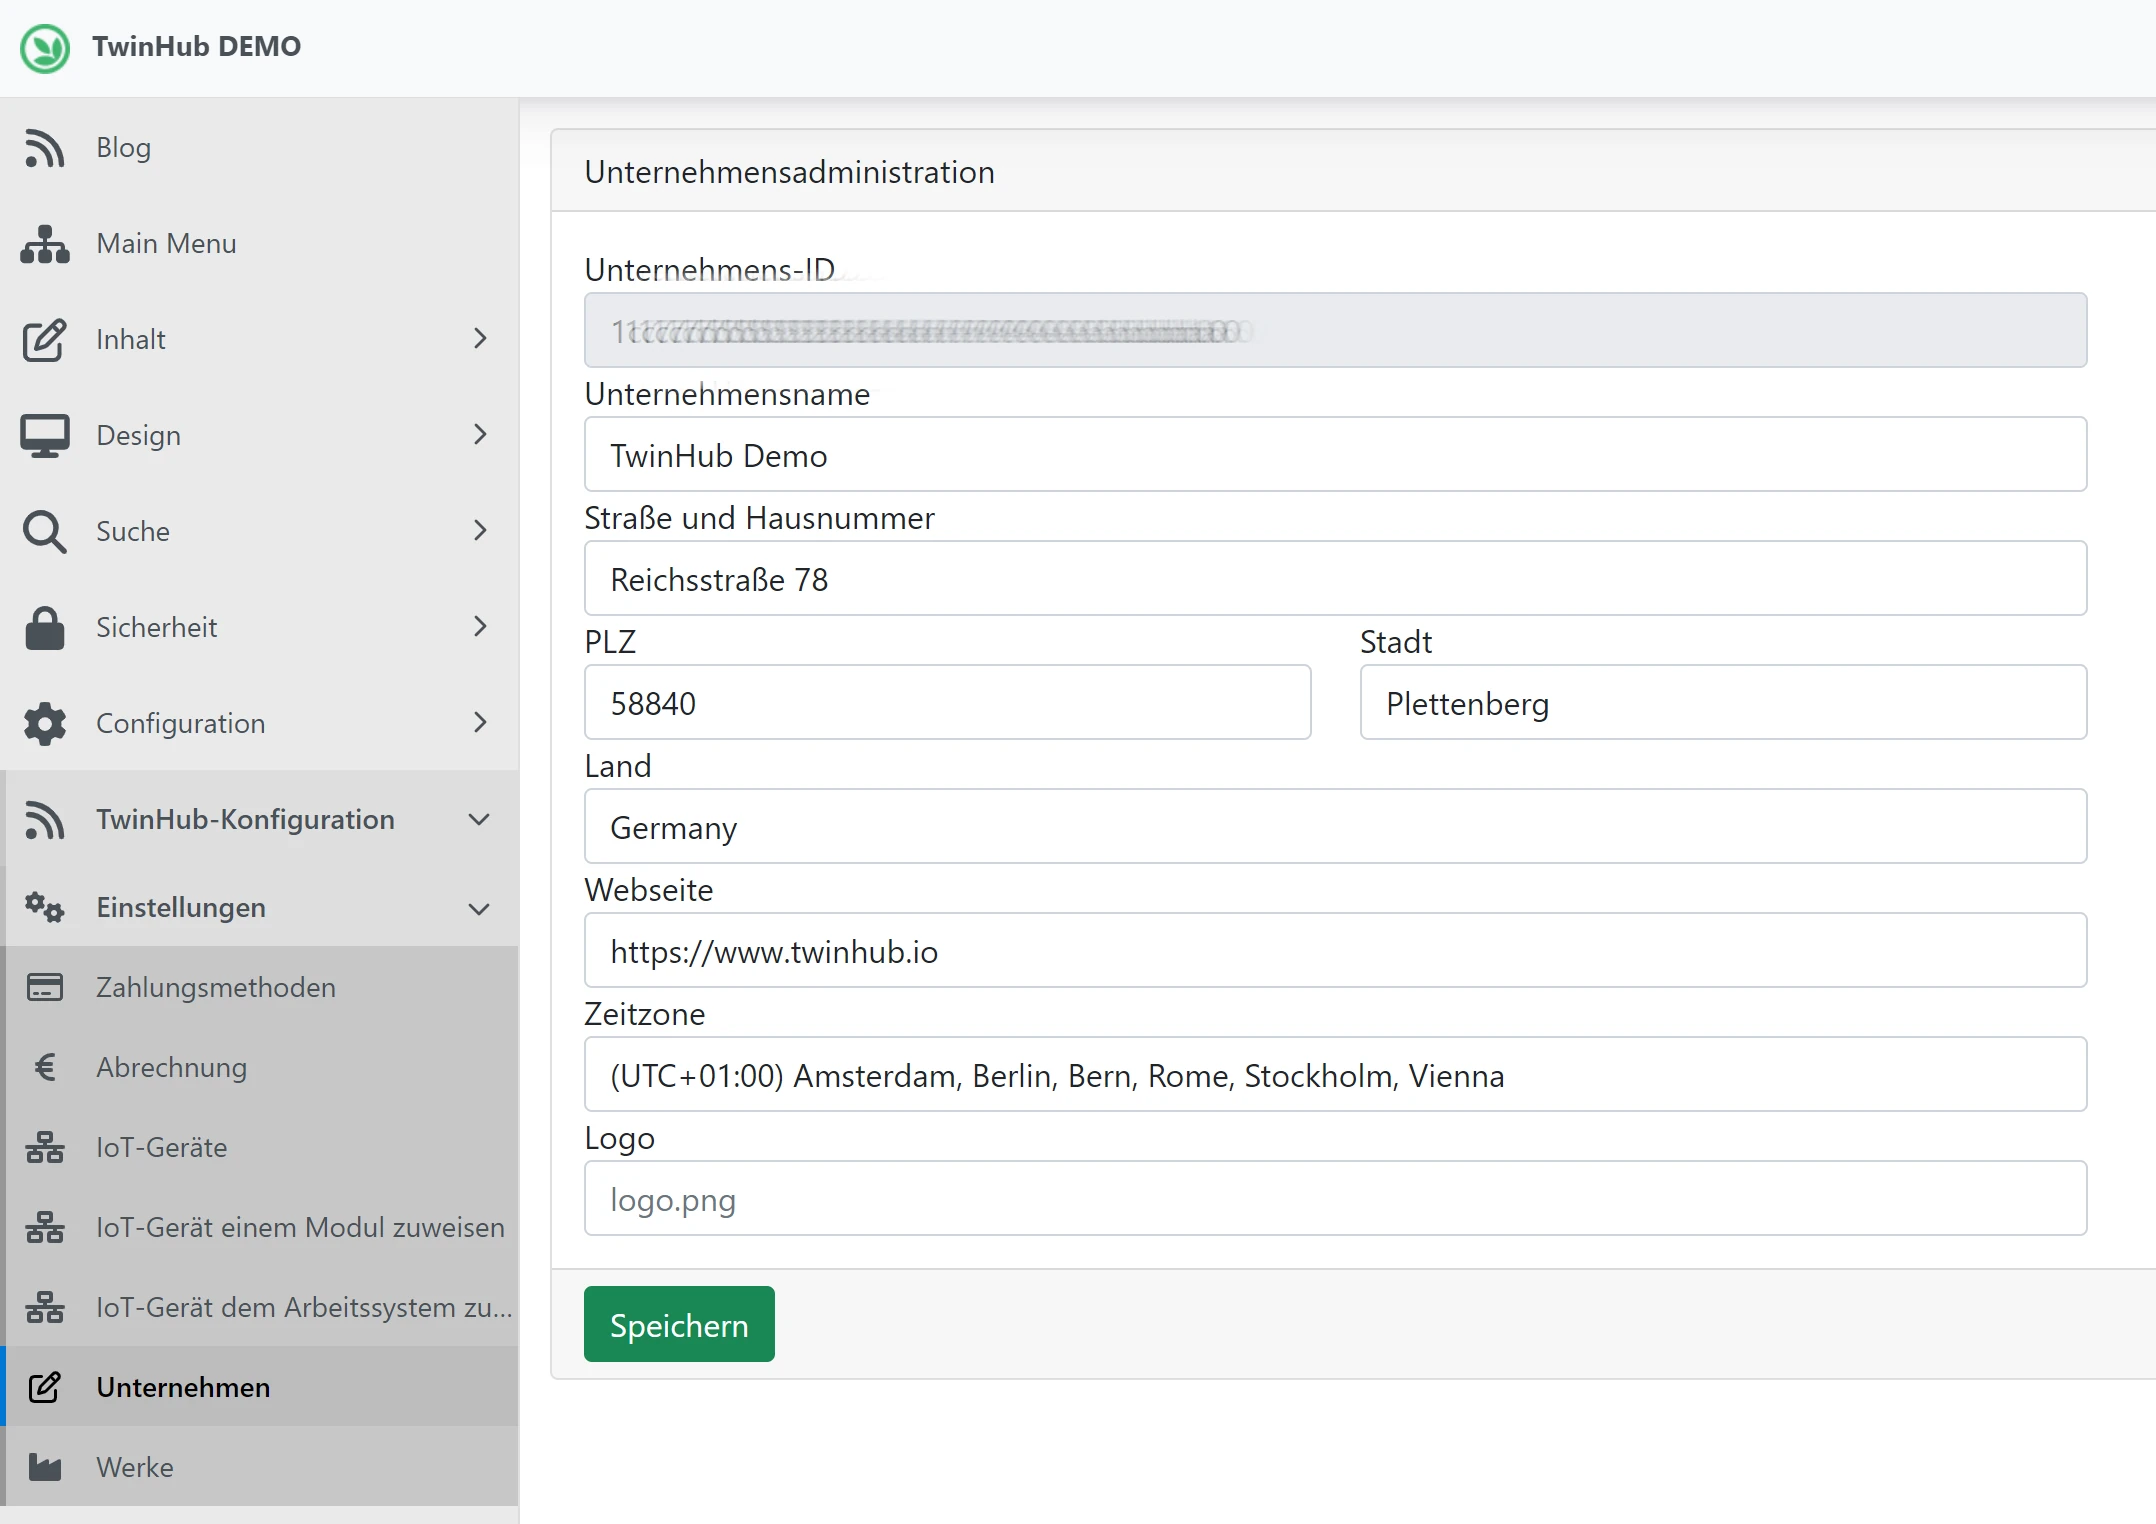The image size is (2156, 1524).
Task: Click the TwinHub green leaf logo
Action: [x=45, y=47]
